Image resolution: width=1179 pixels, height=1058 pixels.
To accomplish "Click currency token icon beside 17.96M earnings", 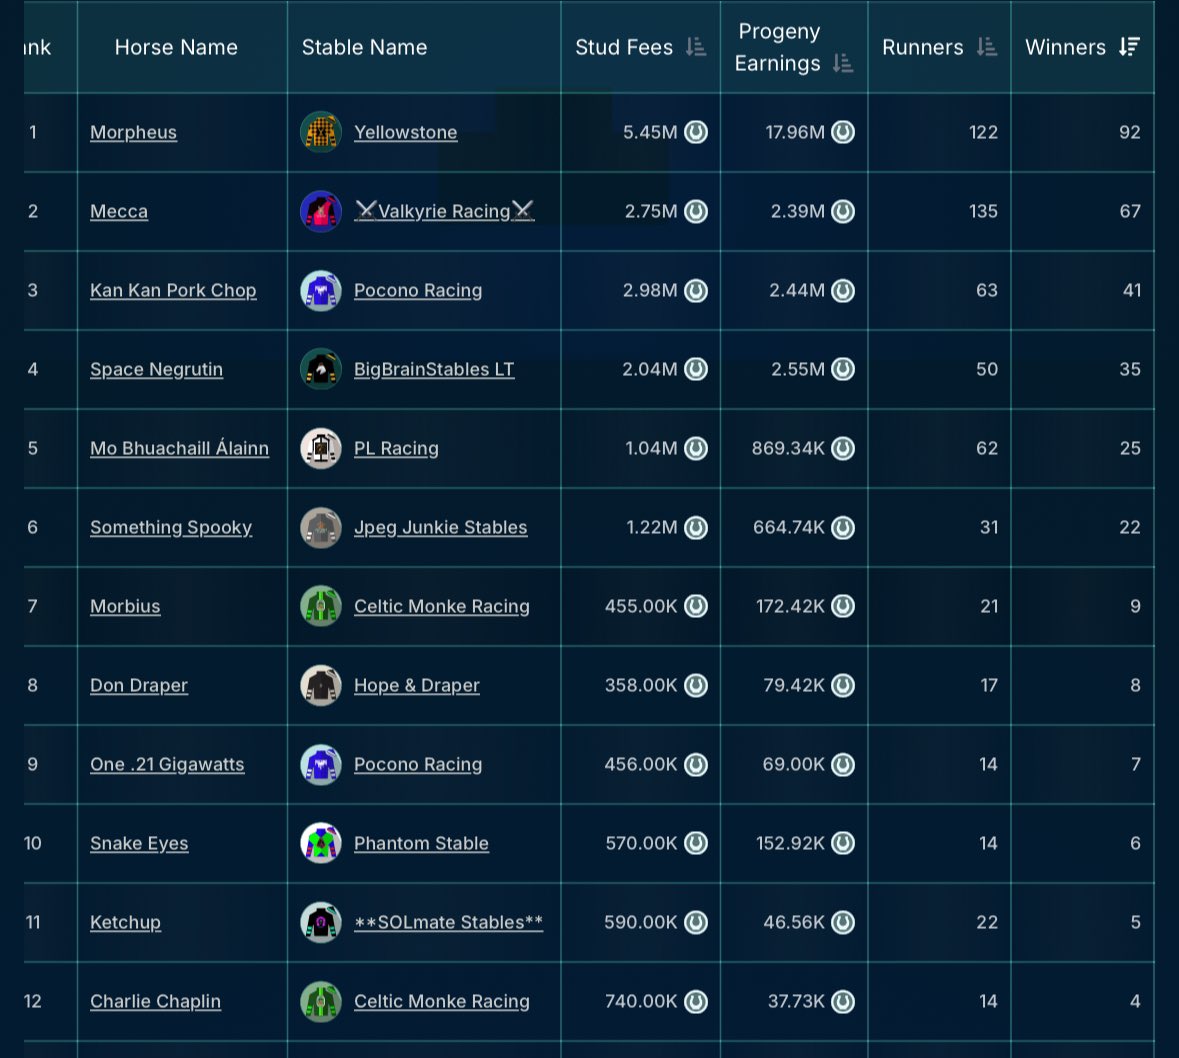I will tap(843, 132).
